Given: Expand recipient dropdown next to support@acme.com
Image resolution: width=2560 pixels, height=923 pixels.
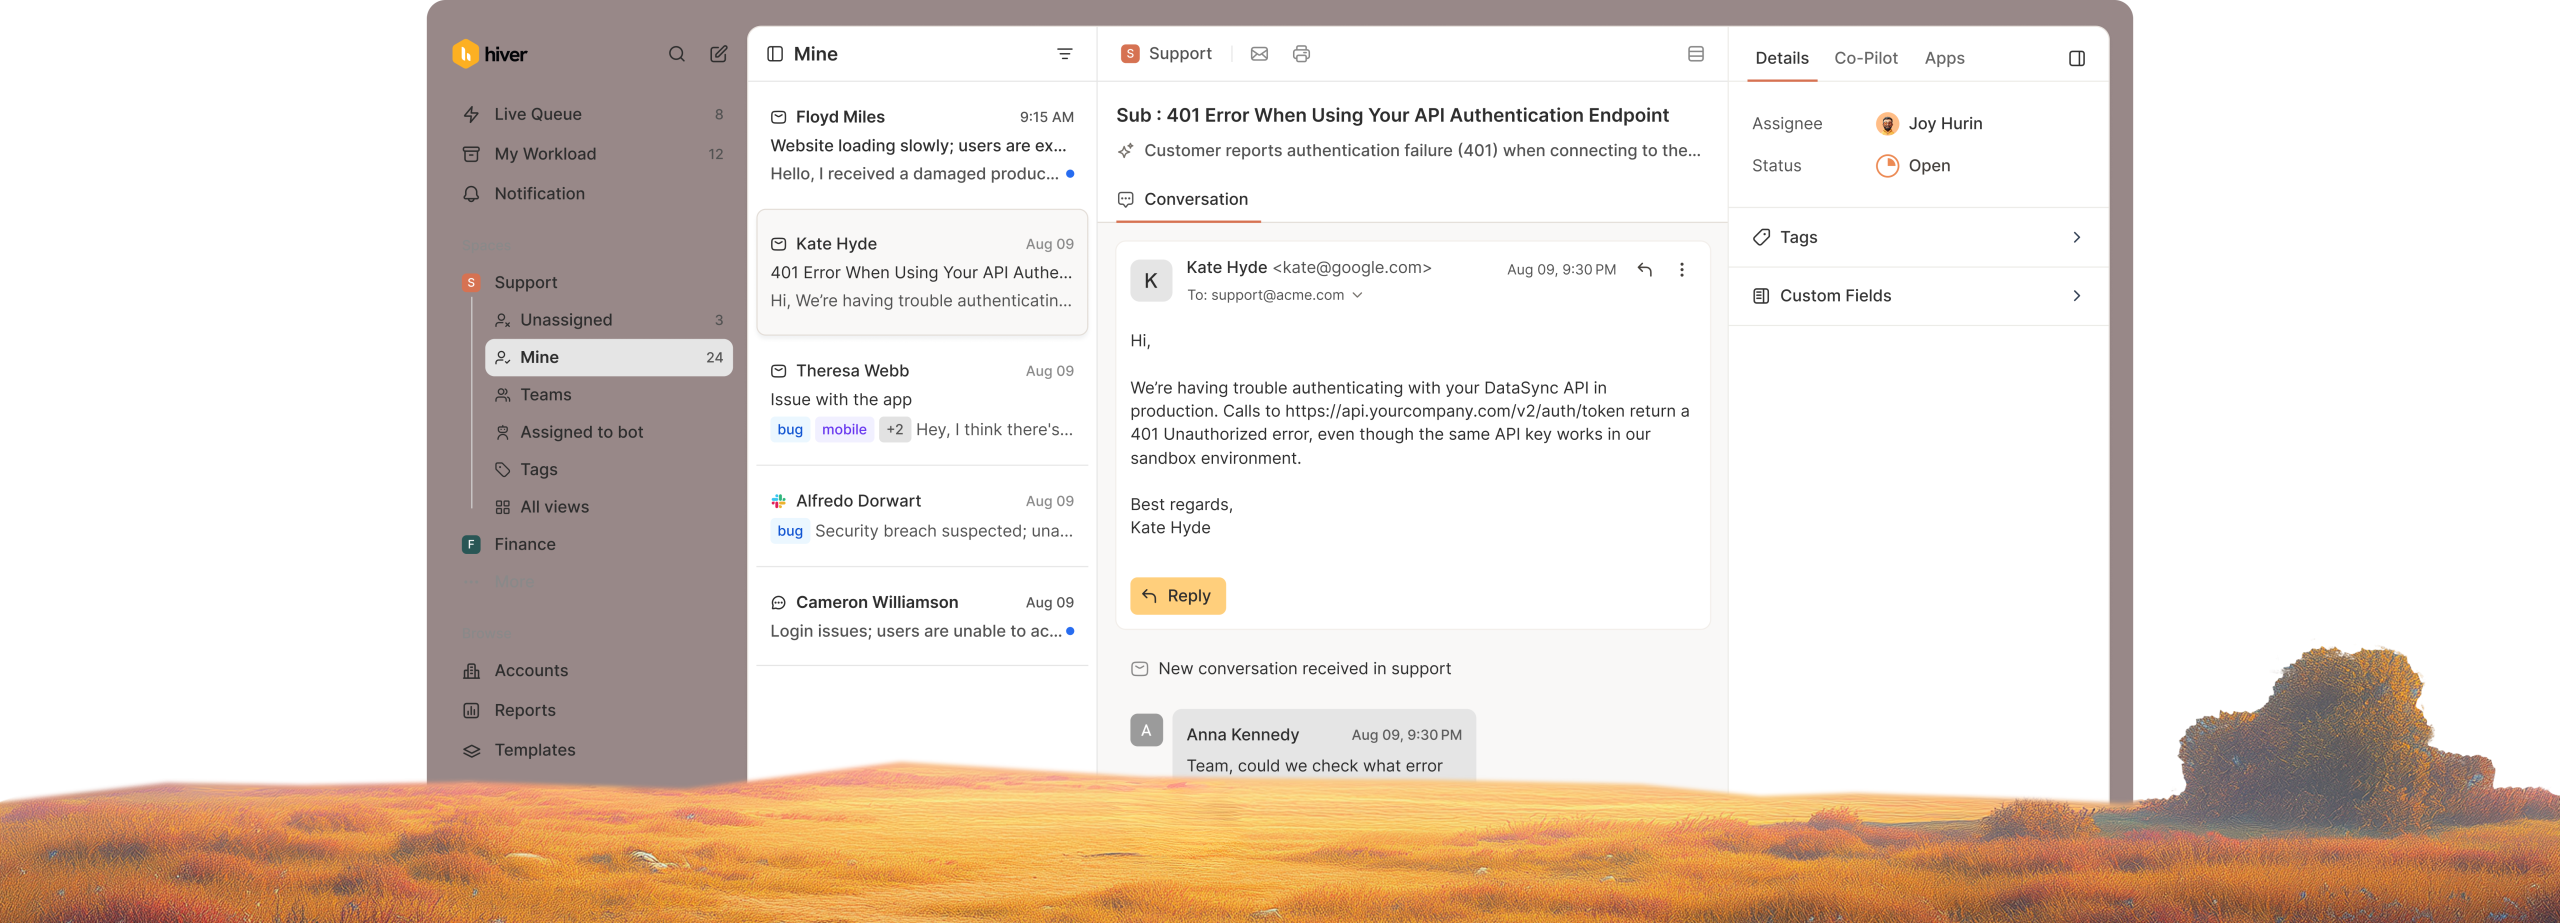Looking at the screenshot, I should pyautogui.click(x=1357, y=295).
